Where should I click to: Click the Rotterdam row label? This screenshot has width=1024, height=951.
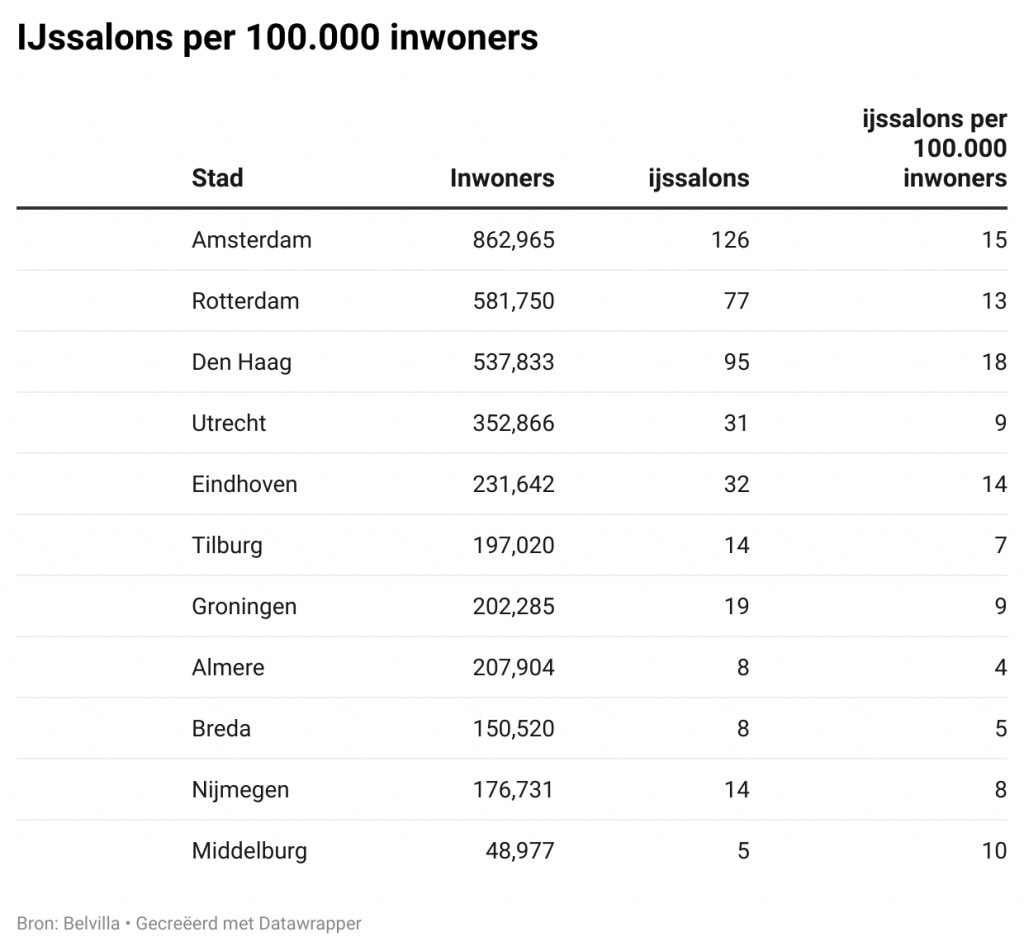click(245, 301)
